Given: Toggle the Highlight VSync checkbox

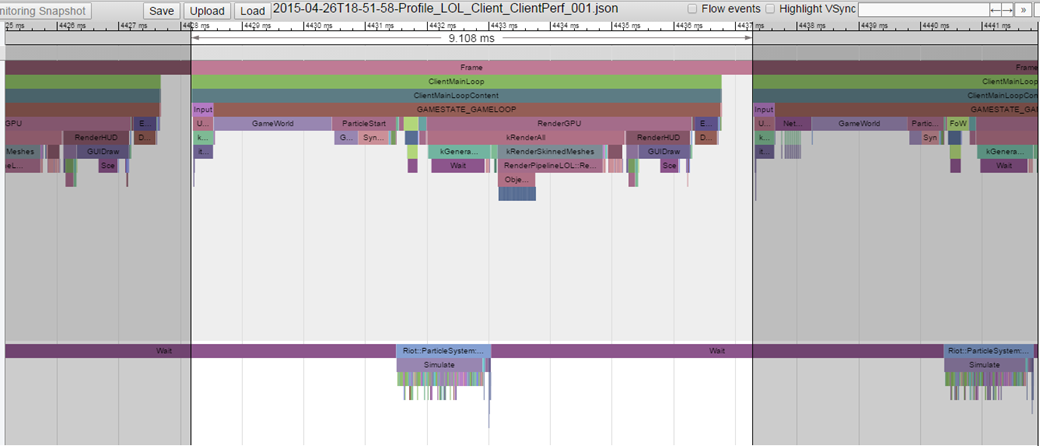Looking at the screenshot, I should click(x=770, y=9).
